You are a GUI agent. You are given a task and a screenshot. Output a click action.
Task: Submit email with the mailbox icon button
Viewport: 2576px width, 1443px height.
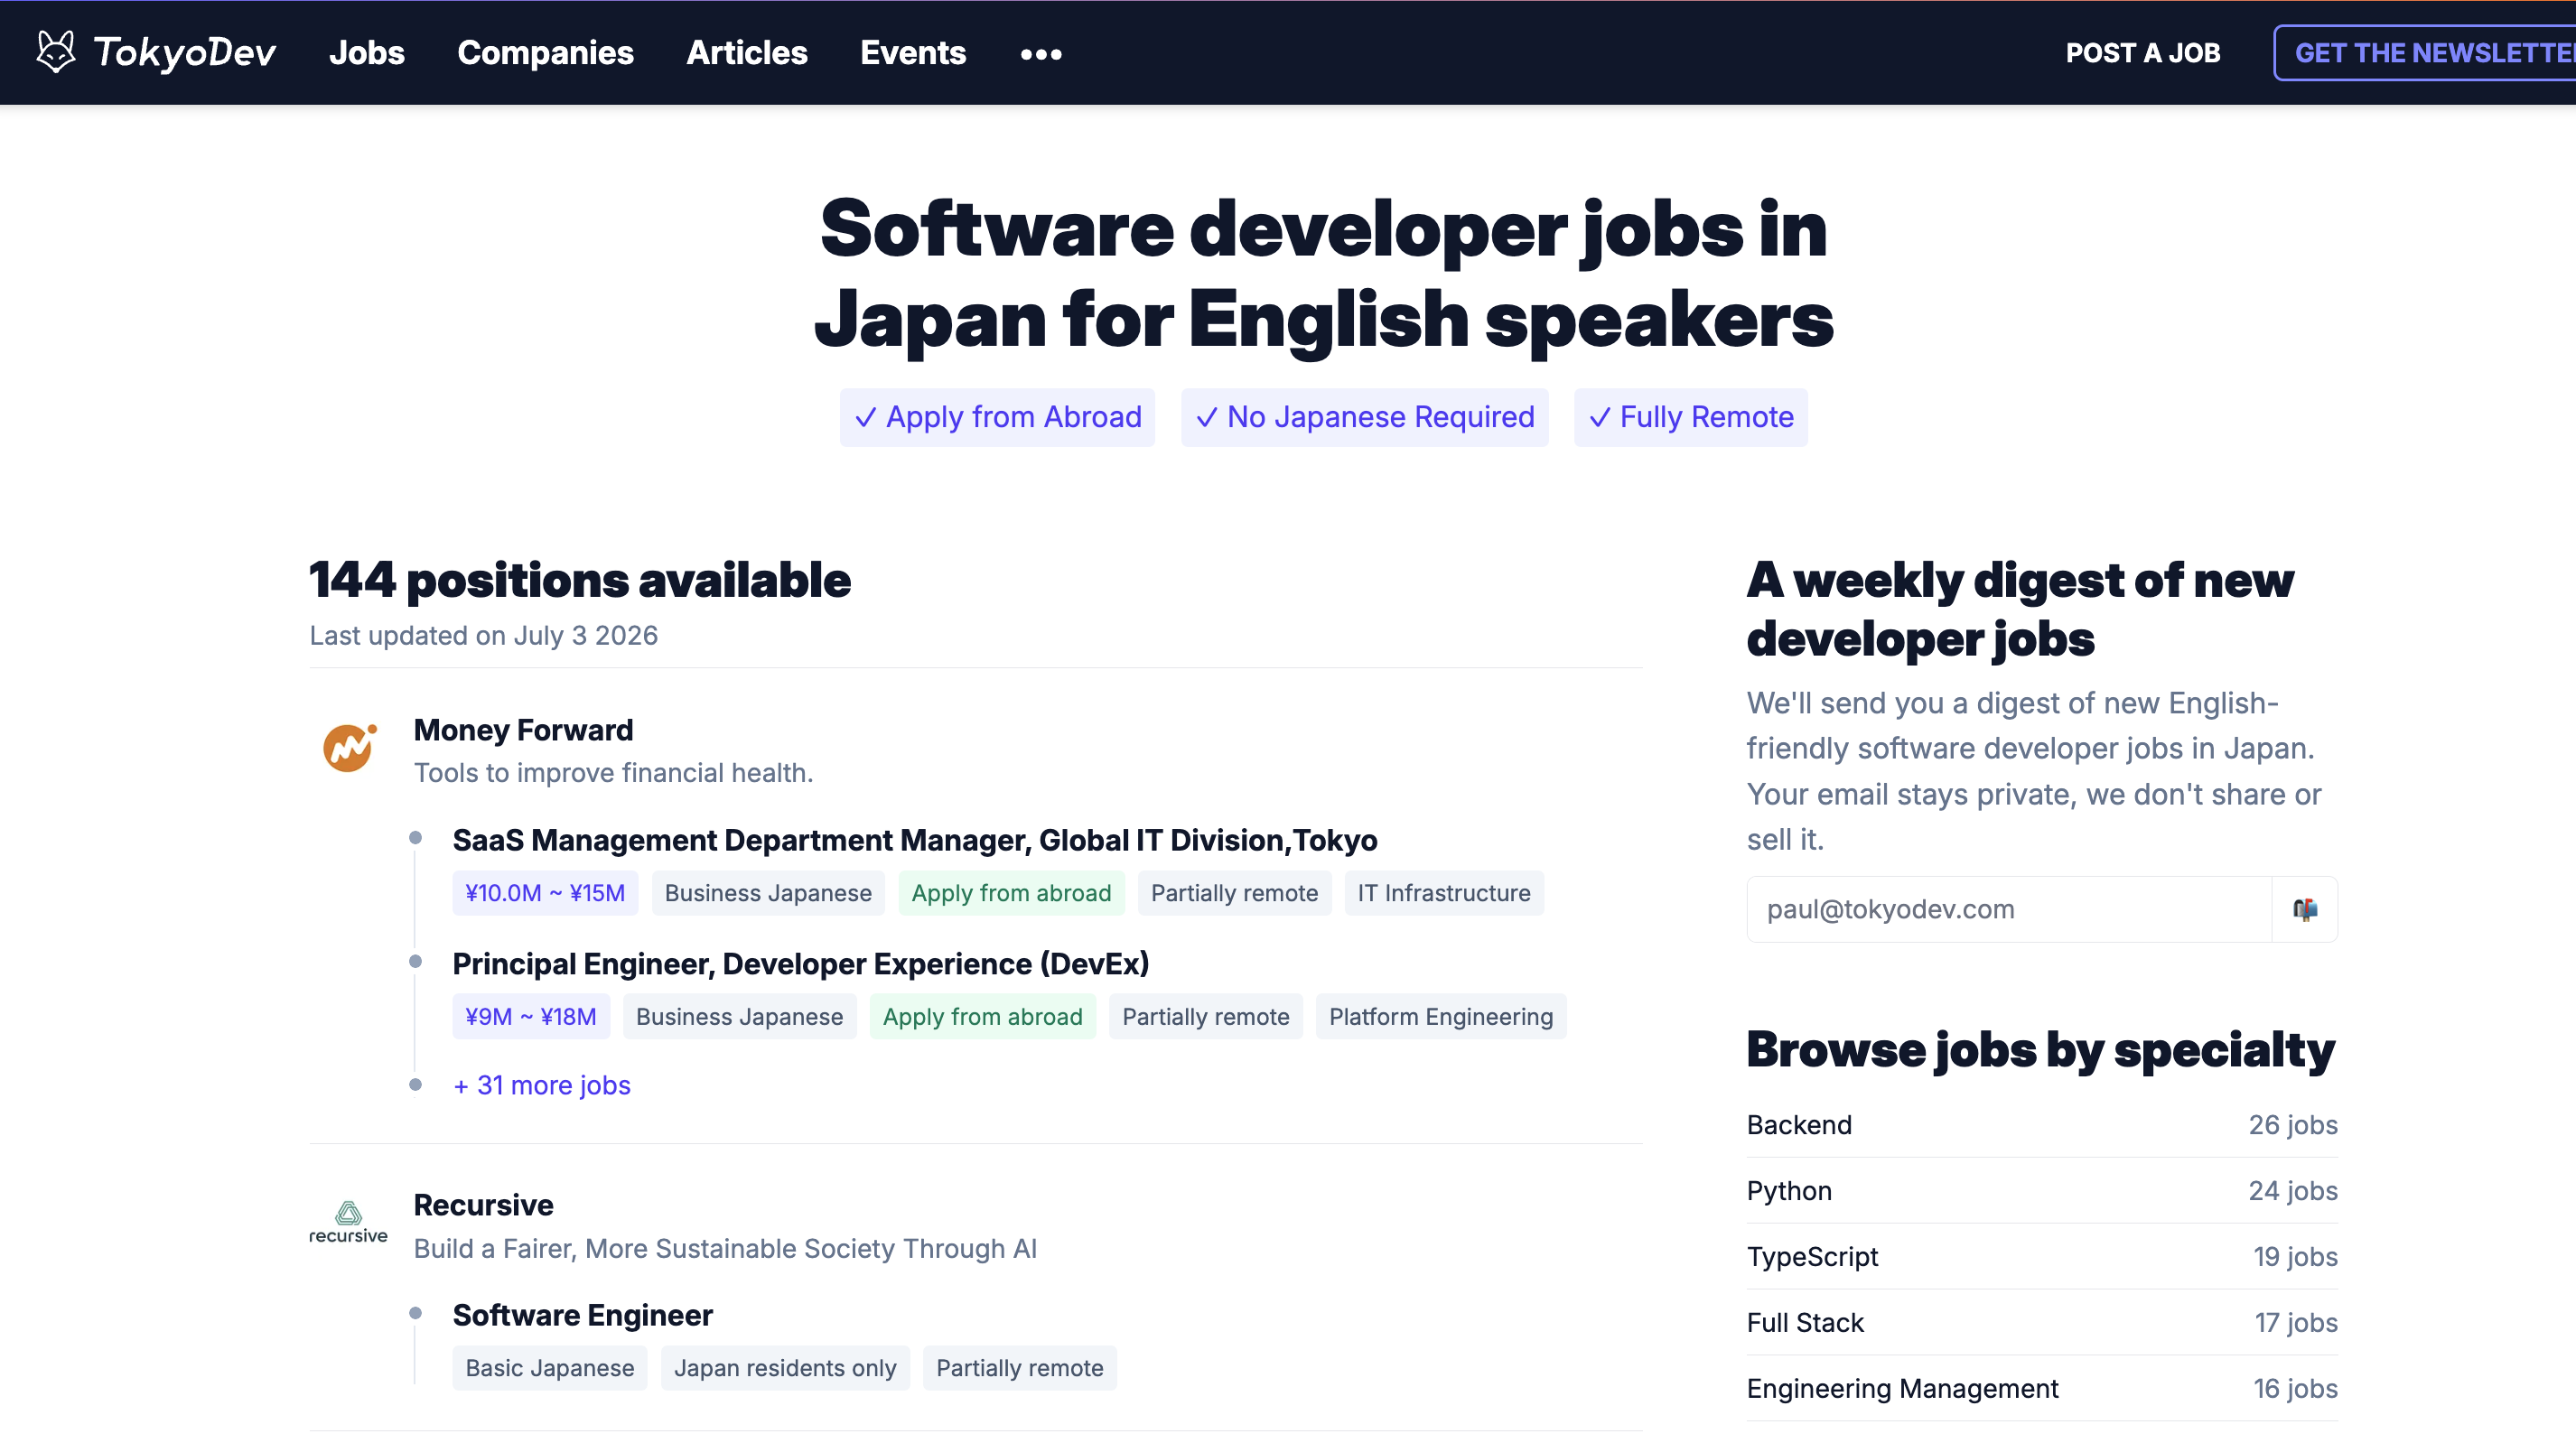click(2305, 909)
